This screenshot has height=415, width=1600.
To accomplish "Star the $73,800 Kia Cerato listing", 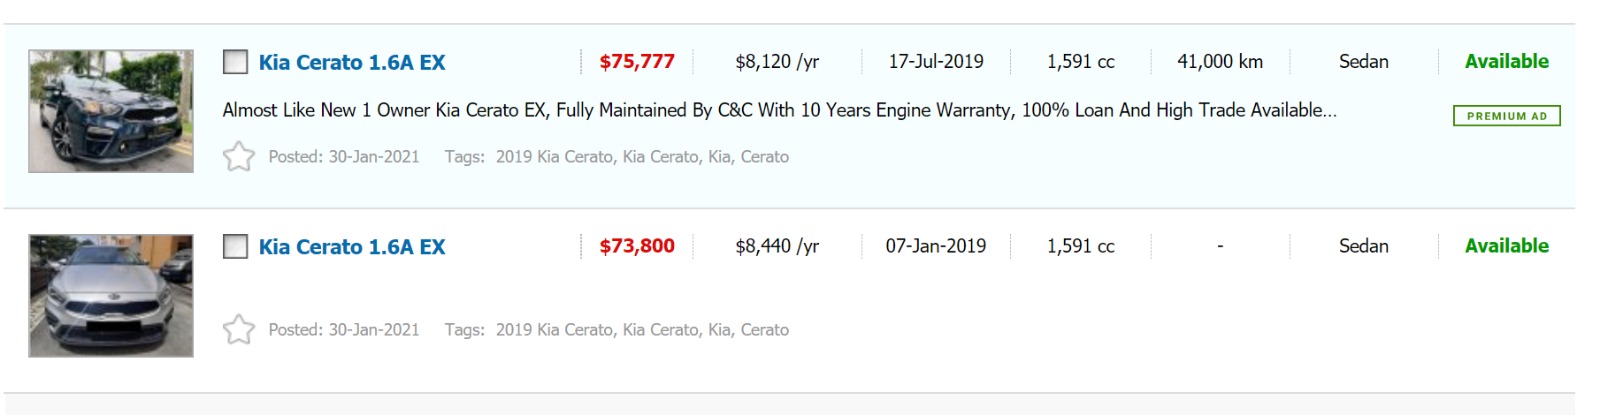I will [x=238, y=330].
